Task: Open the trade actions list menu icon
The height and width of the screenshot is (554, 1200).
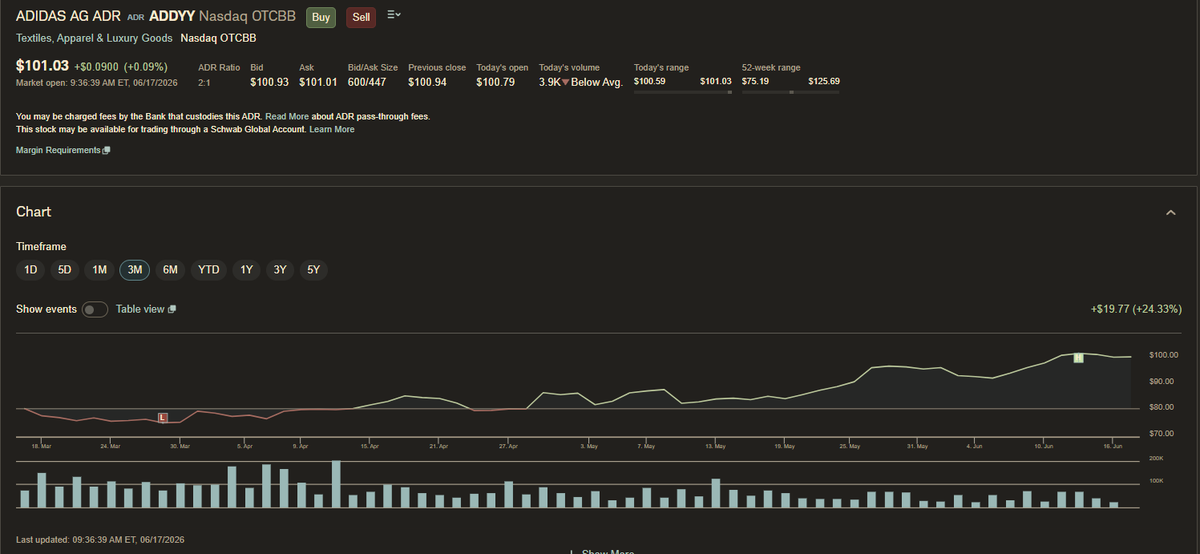Action: point(393,15)
